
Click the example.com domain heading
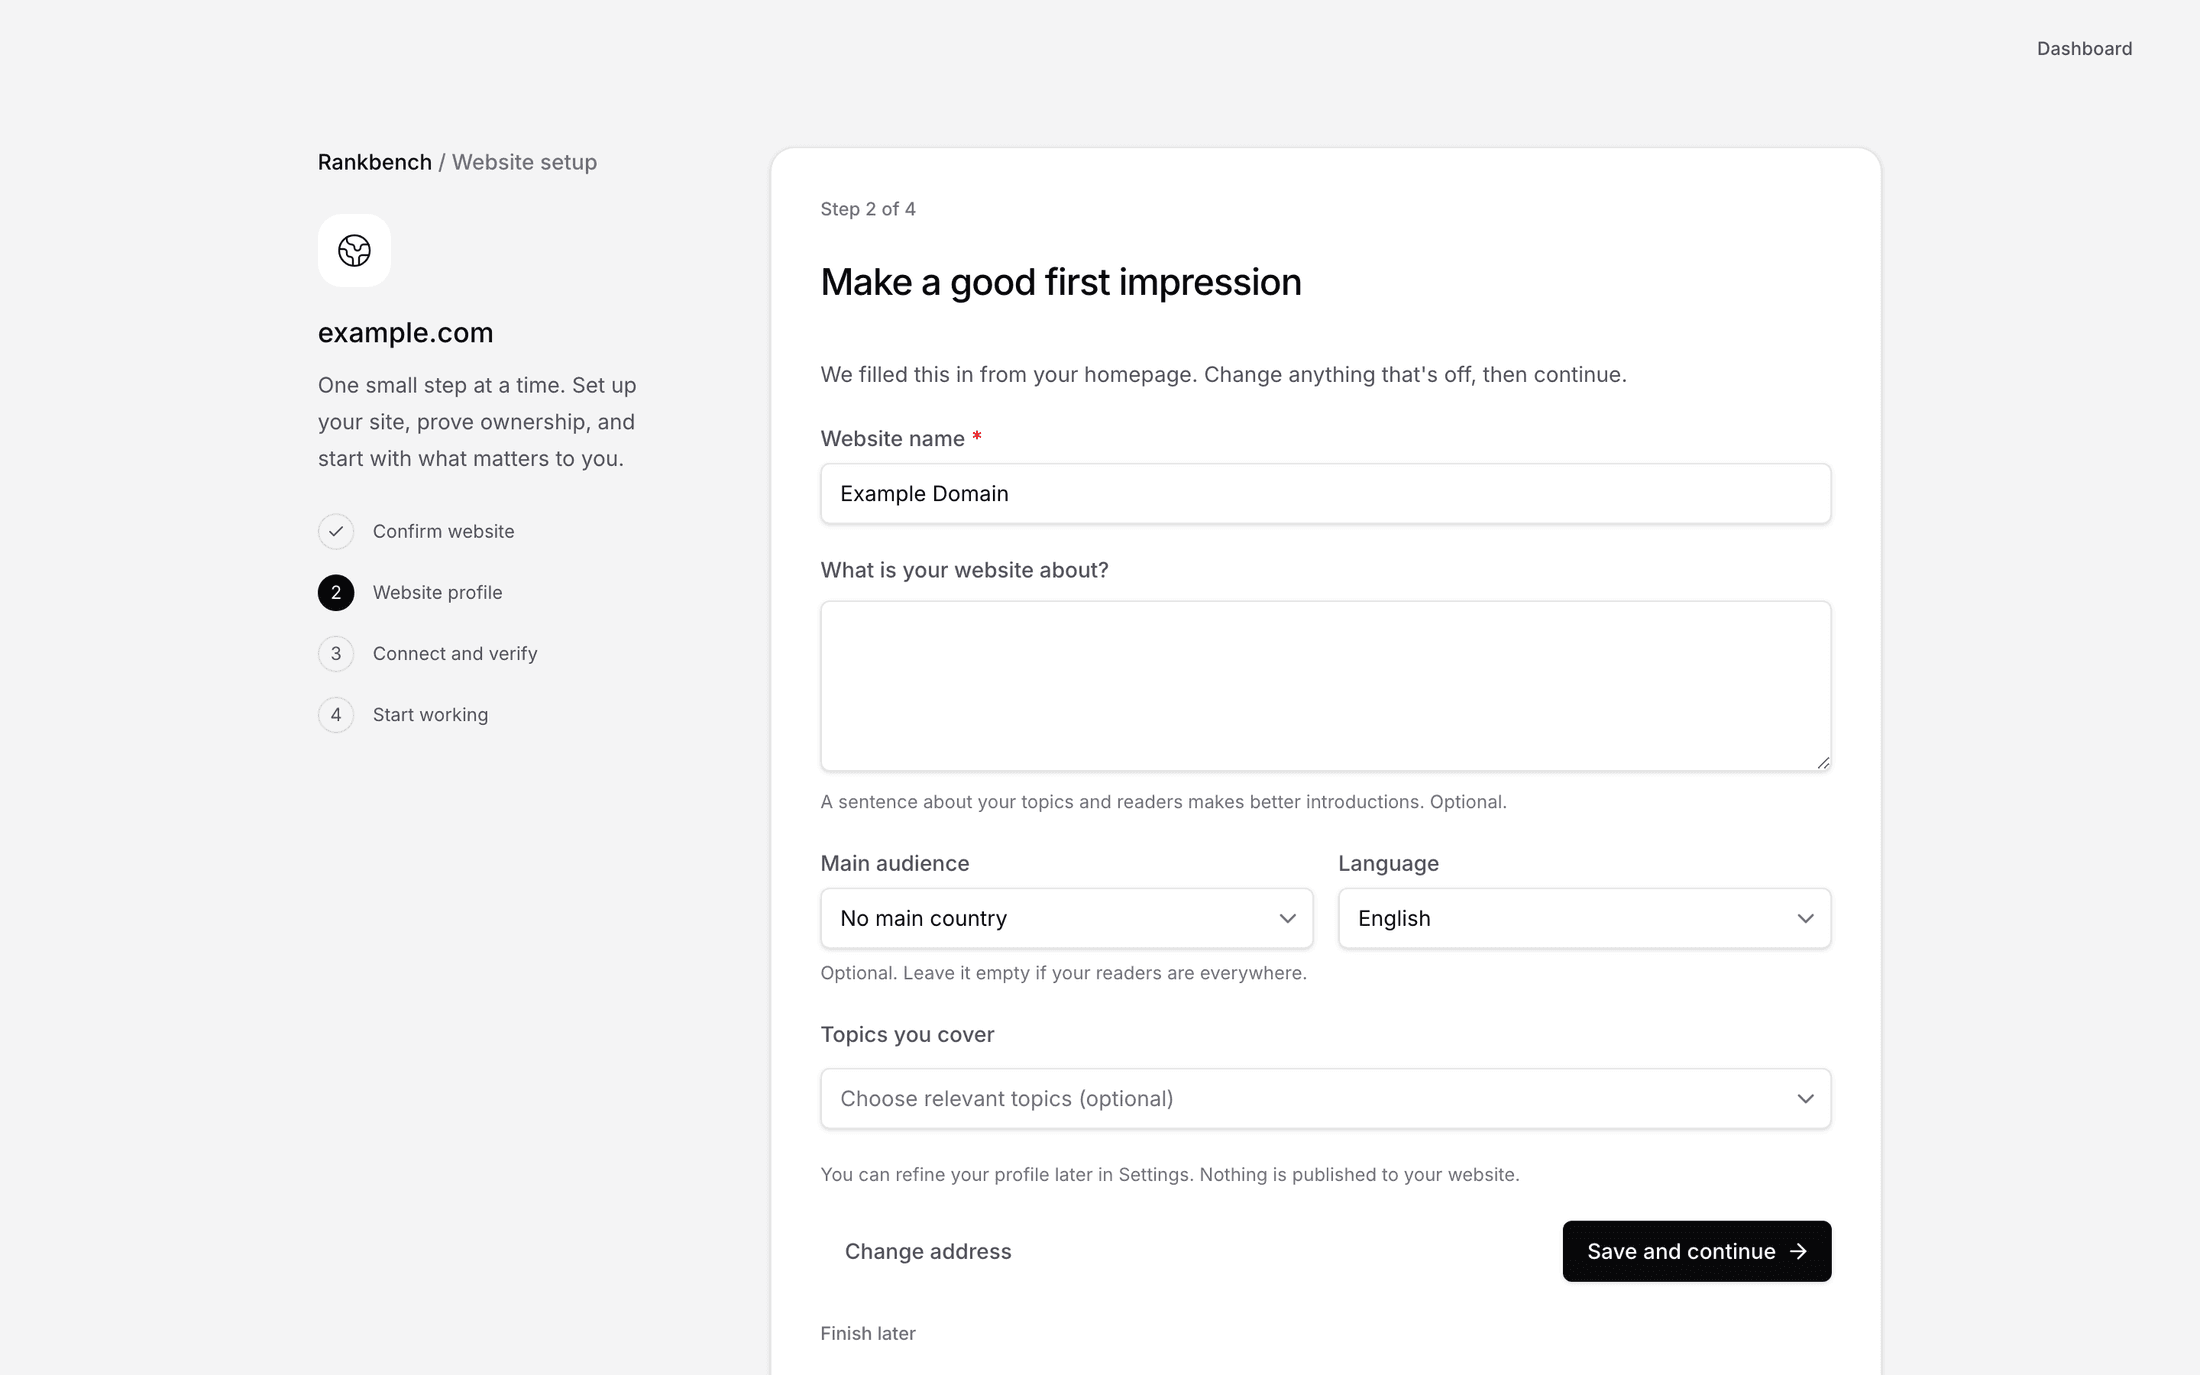pyautogui.click(x=405, y=333)
